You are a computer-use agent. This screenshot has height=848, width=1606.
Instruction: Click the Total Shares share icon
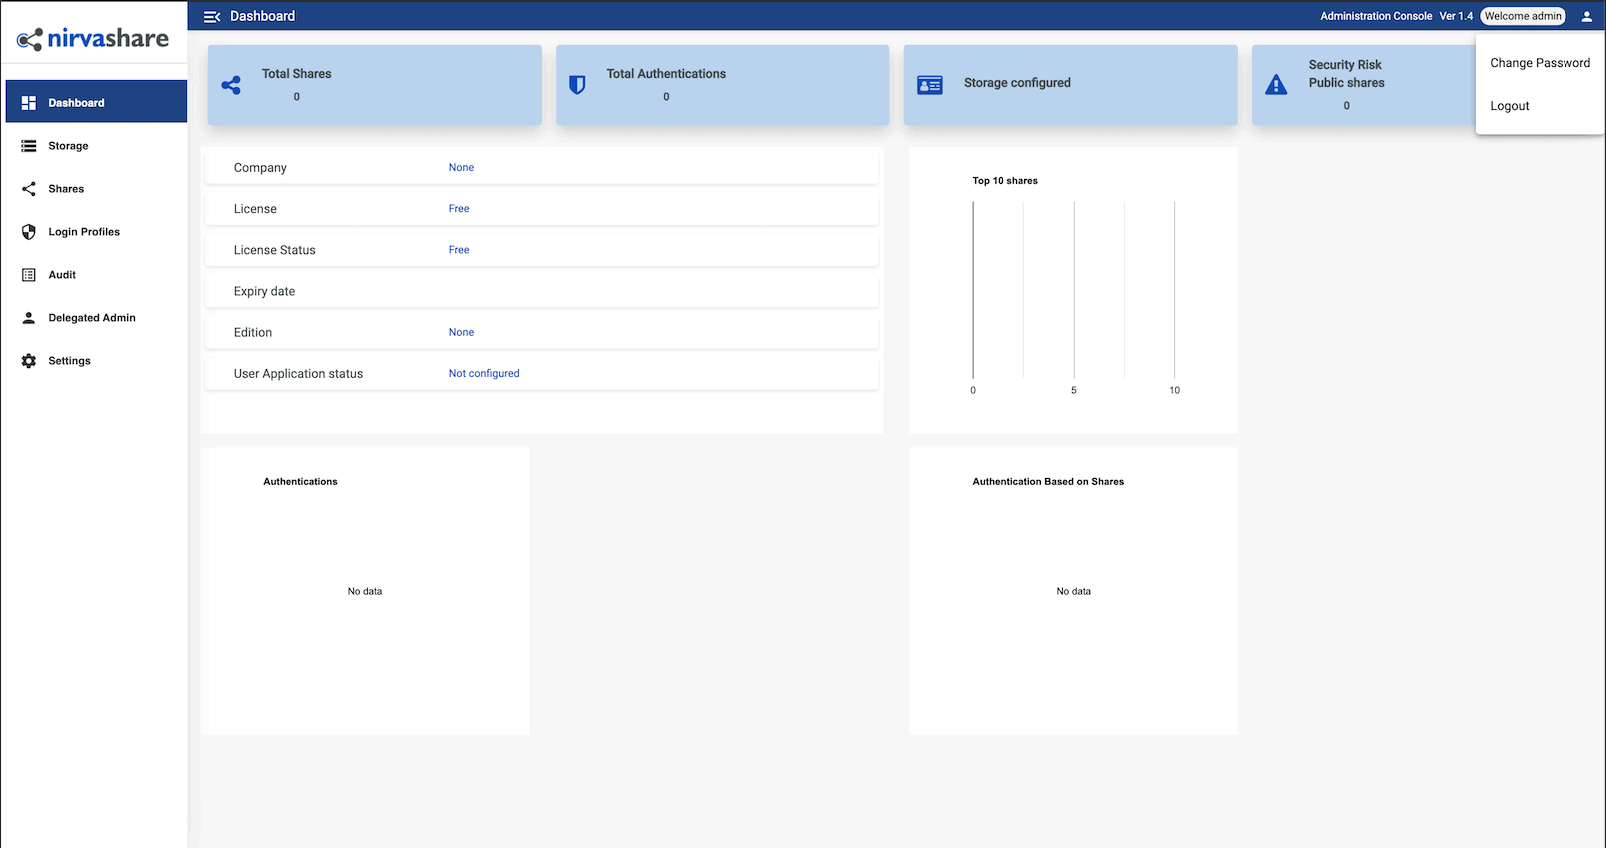pos(231,85)
